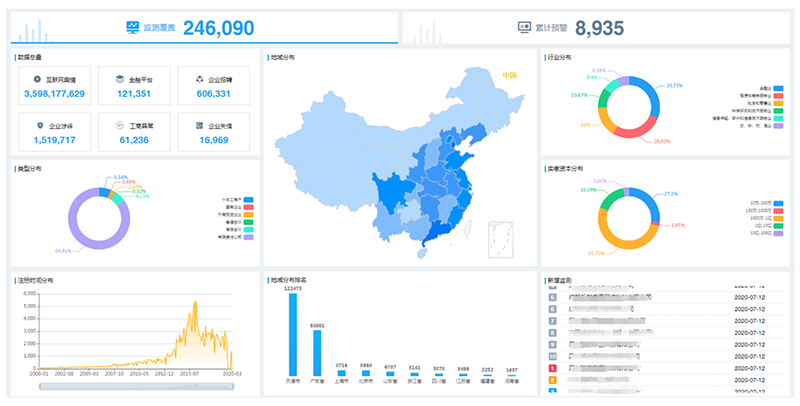
Task: Click the monitor icon beside 监测覆盖
Action: click(x=133, y=27)
